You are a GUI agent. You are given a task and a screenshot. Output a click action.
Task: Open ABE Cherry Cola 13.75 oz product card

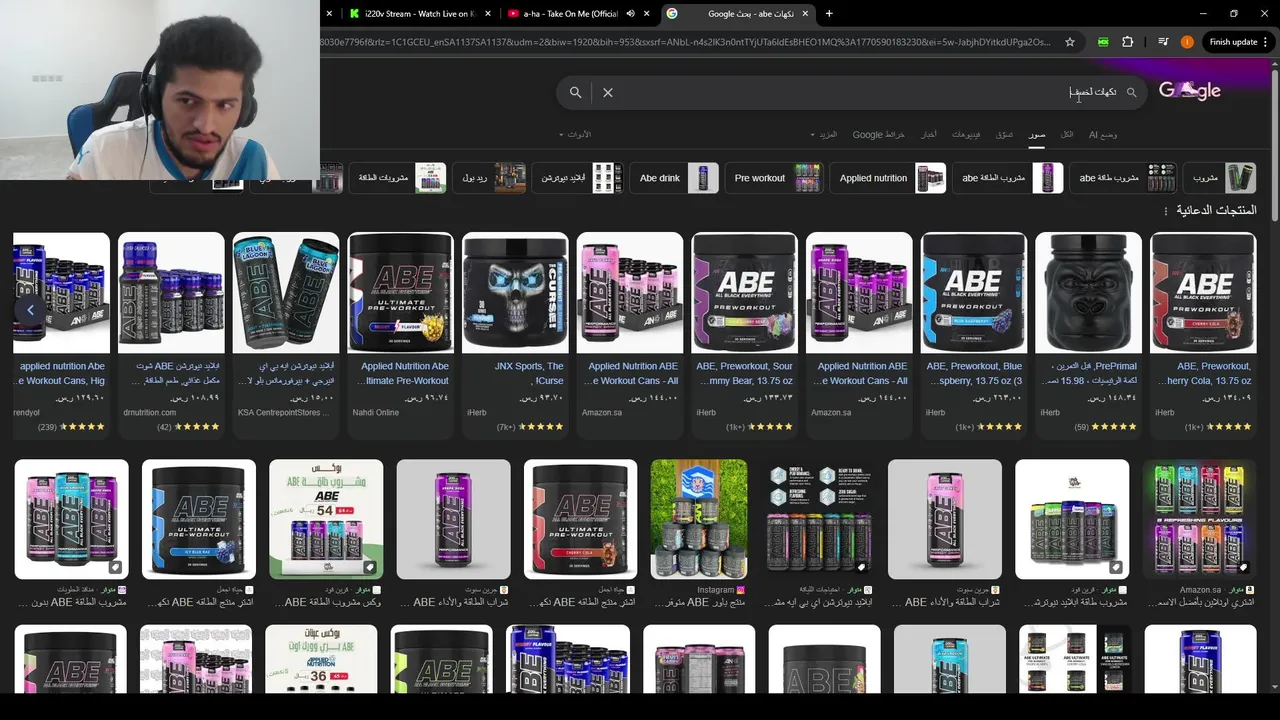(1203, 335)
